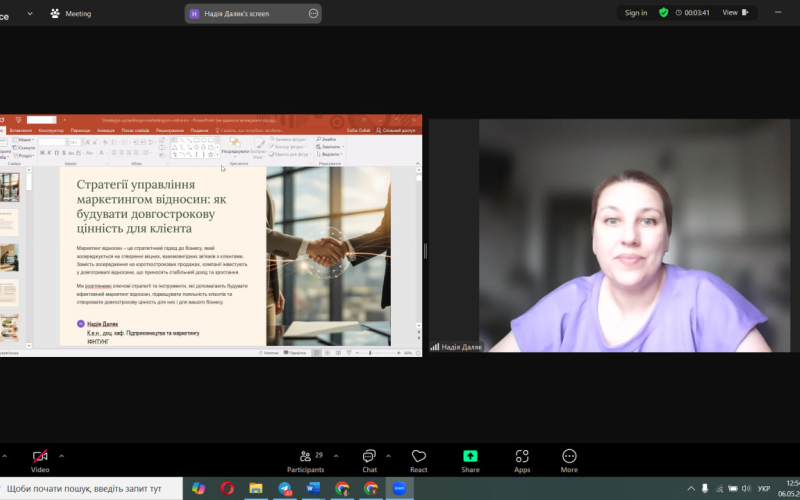Open the Показ слайдів ribbon tab

(135, 131)
